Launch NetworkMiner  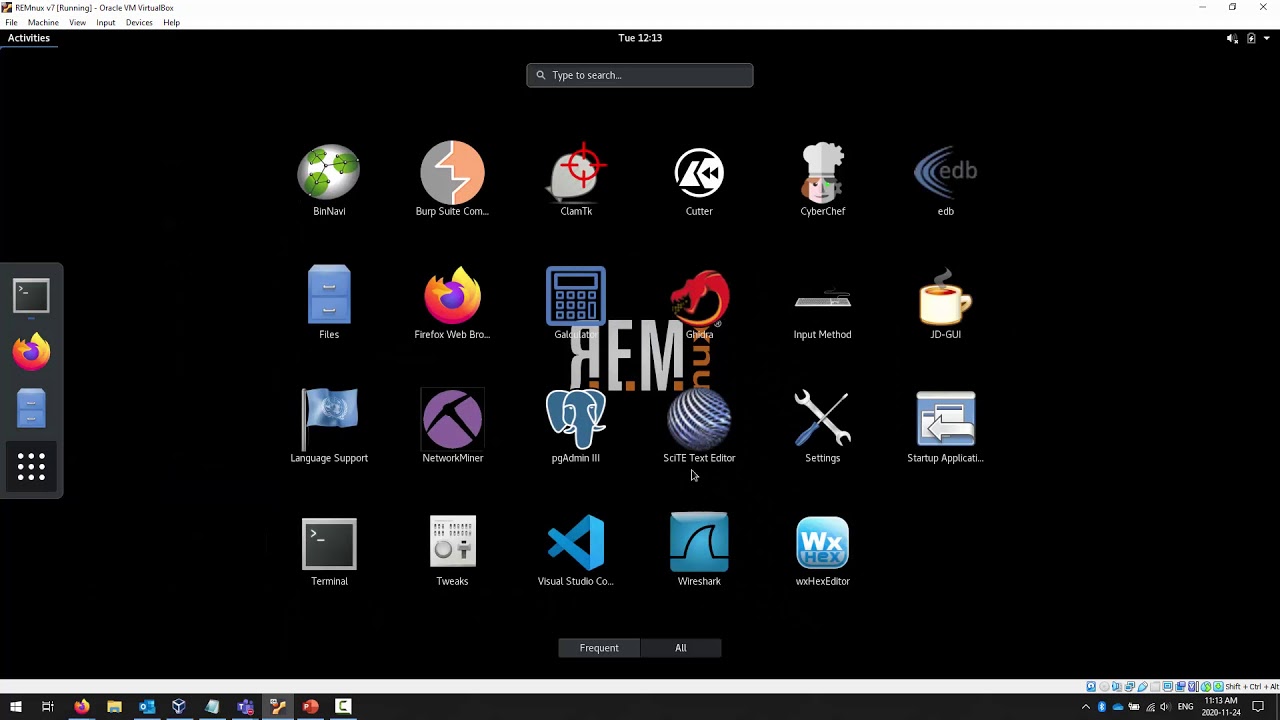click(452, 427)
